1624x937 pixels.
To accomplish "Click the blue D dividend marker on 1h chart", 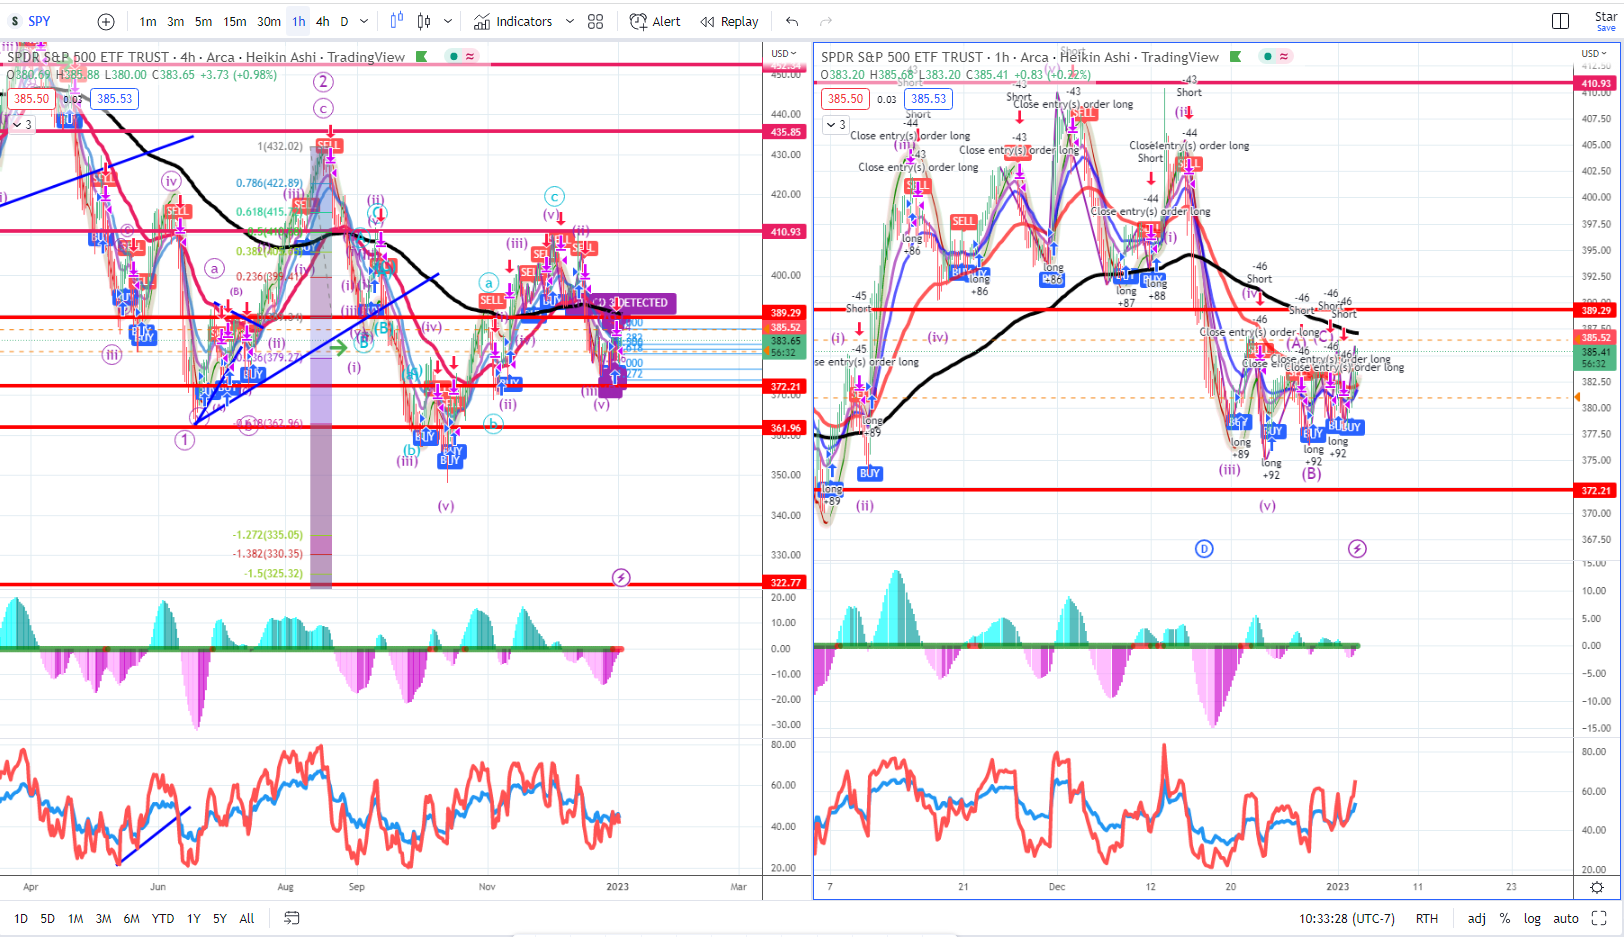I will (x=1204, y=548).
